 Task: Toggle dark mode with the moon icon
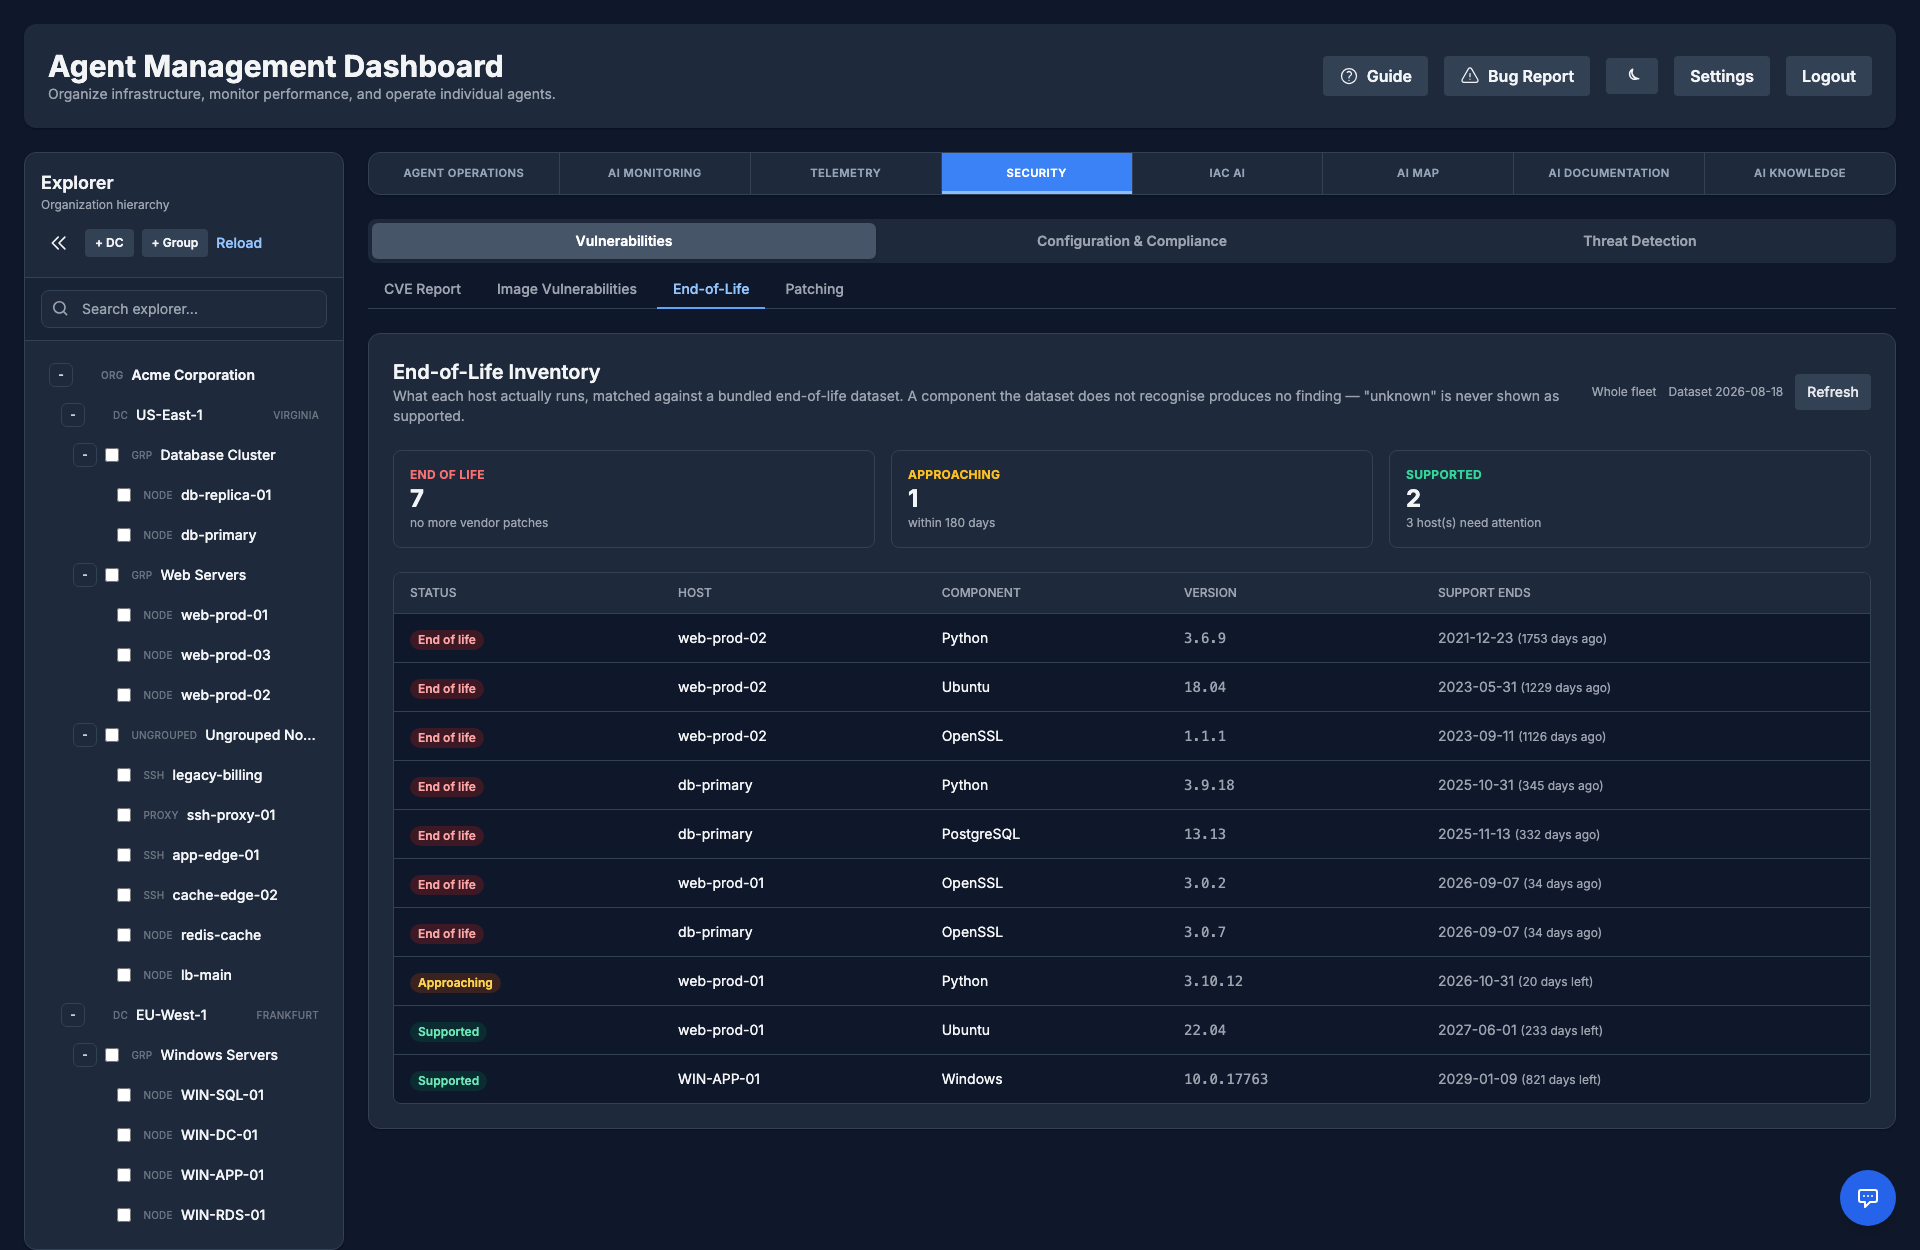pos(1632,76)
